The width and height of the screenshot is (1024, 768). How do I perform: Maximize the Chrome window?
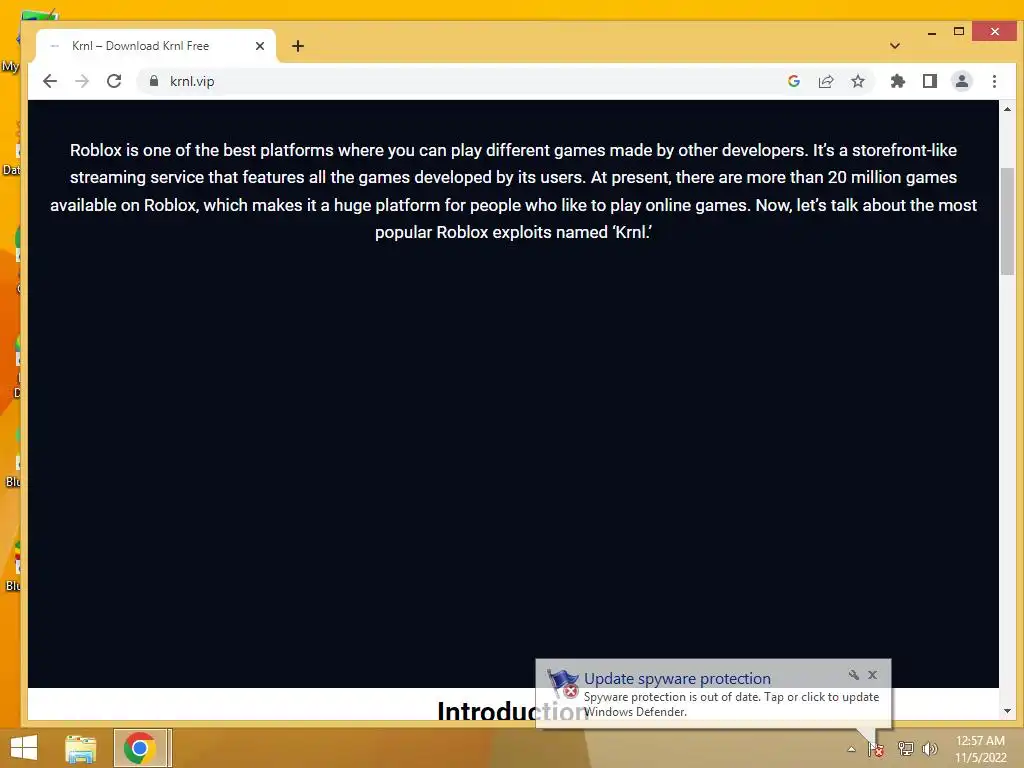(959, 31)
